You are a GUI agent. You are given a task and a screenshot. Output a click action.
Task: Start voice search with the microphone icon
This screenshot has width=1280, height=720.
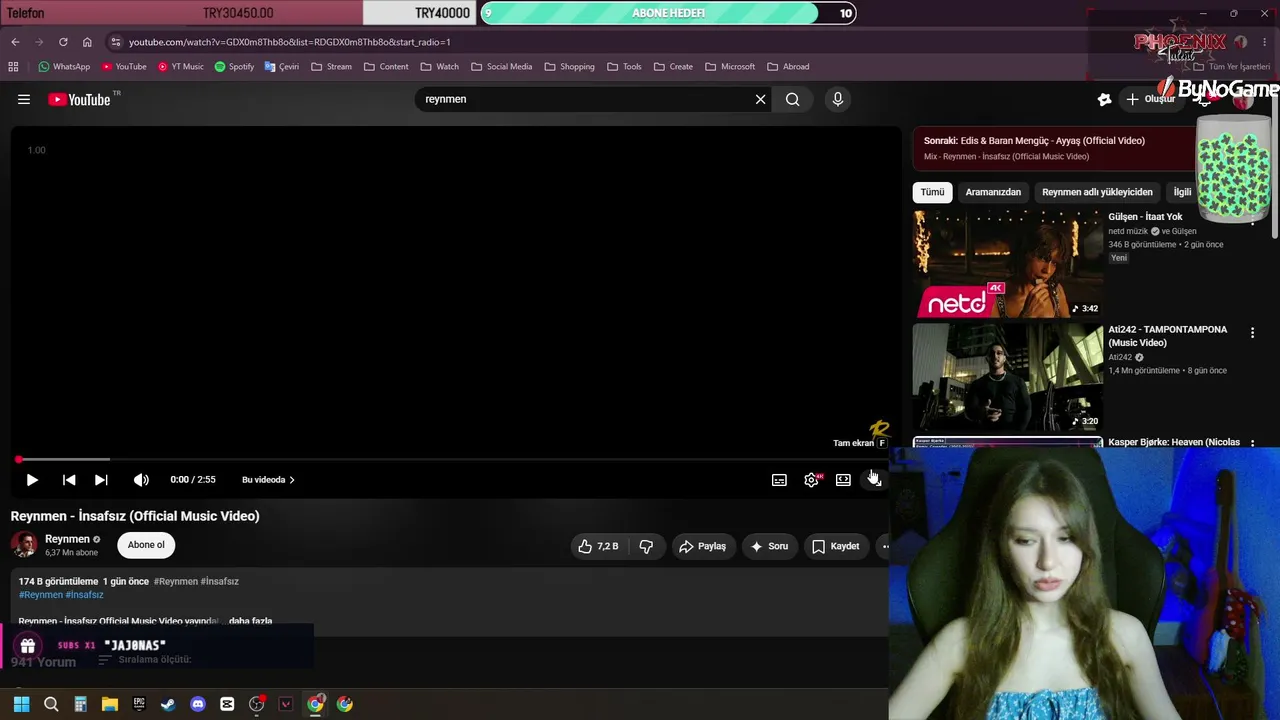(838, 99)
